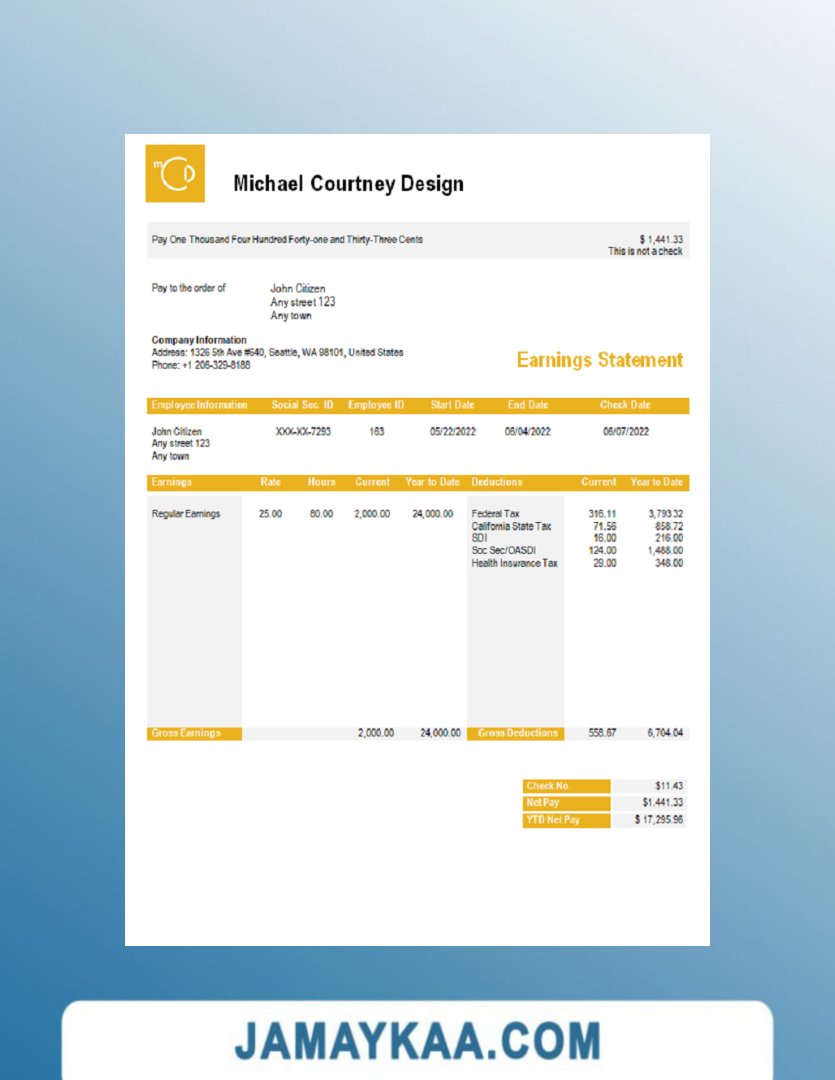
Task: Click the masked social security number XXX-XX-7293
Action: point(303,432)
